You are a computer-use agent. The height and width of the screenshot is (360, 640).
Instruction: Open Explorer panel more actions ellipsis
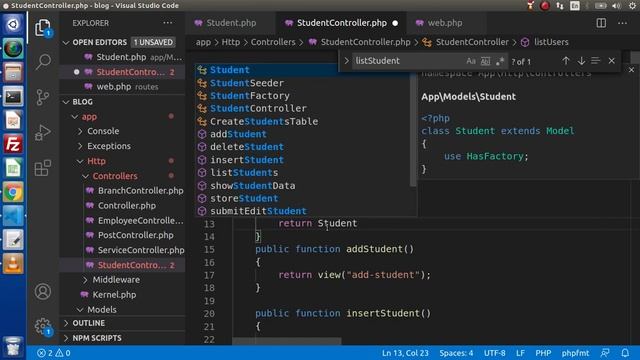pyautogui.click(x=167, y=23)
